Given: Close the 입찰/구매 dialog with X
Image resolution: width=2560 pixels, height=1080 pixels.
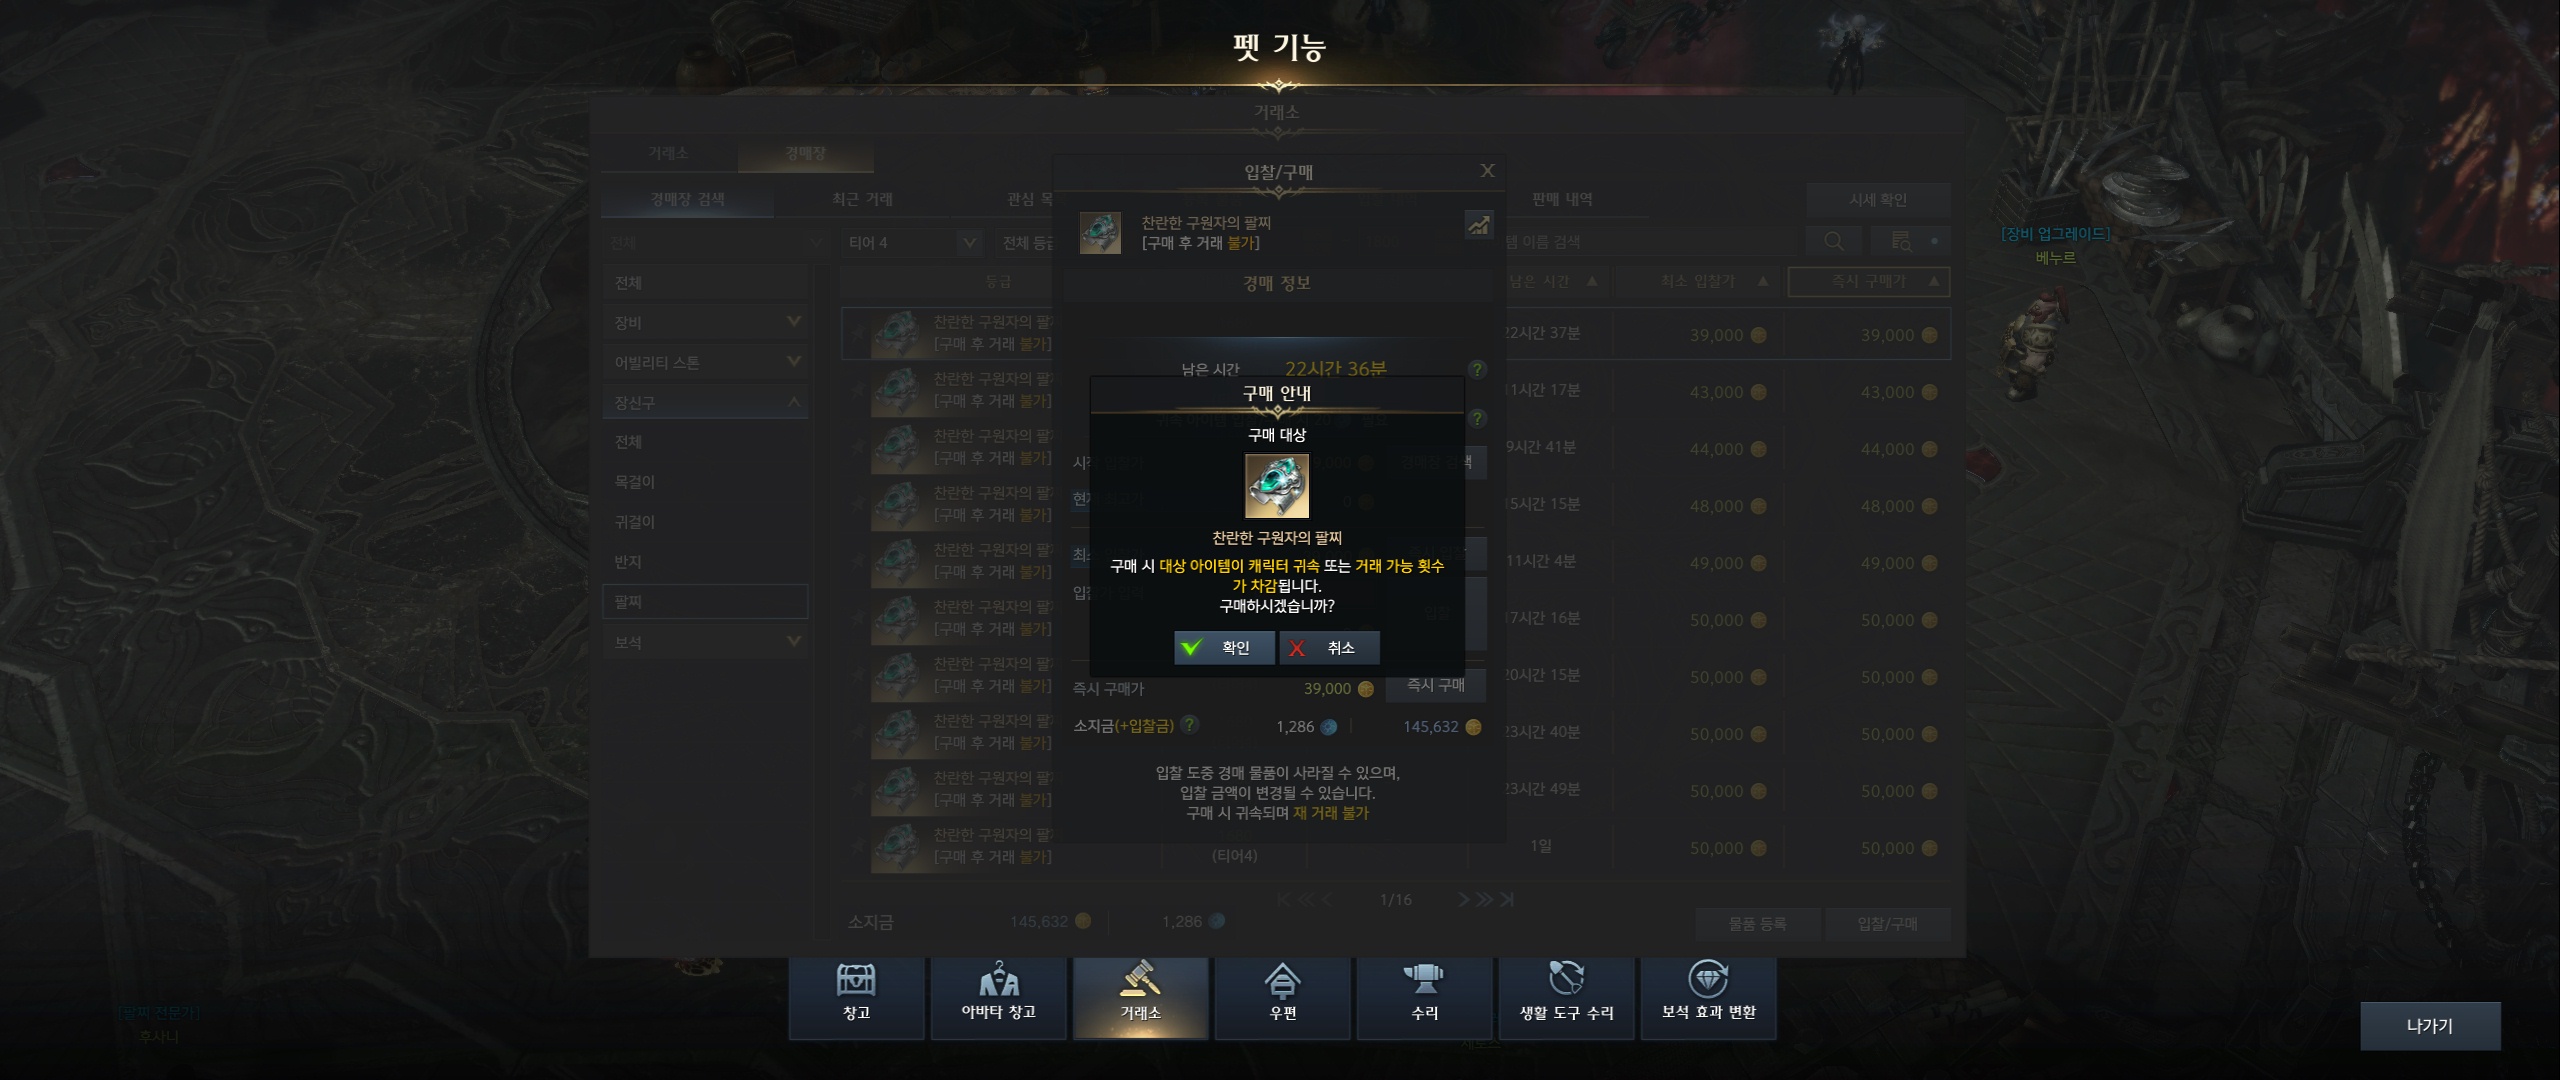Looking at the screenshot, I should click(x=1487, y=171).
